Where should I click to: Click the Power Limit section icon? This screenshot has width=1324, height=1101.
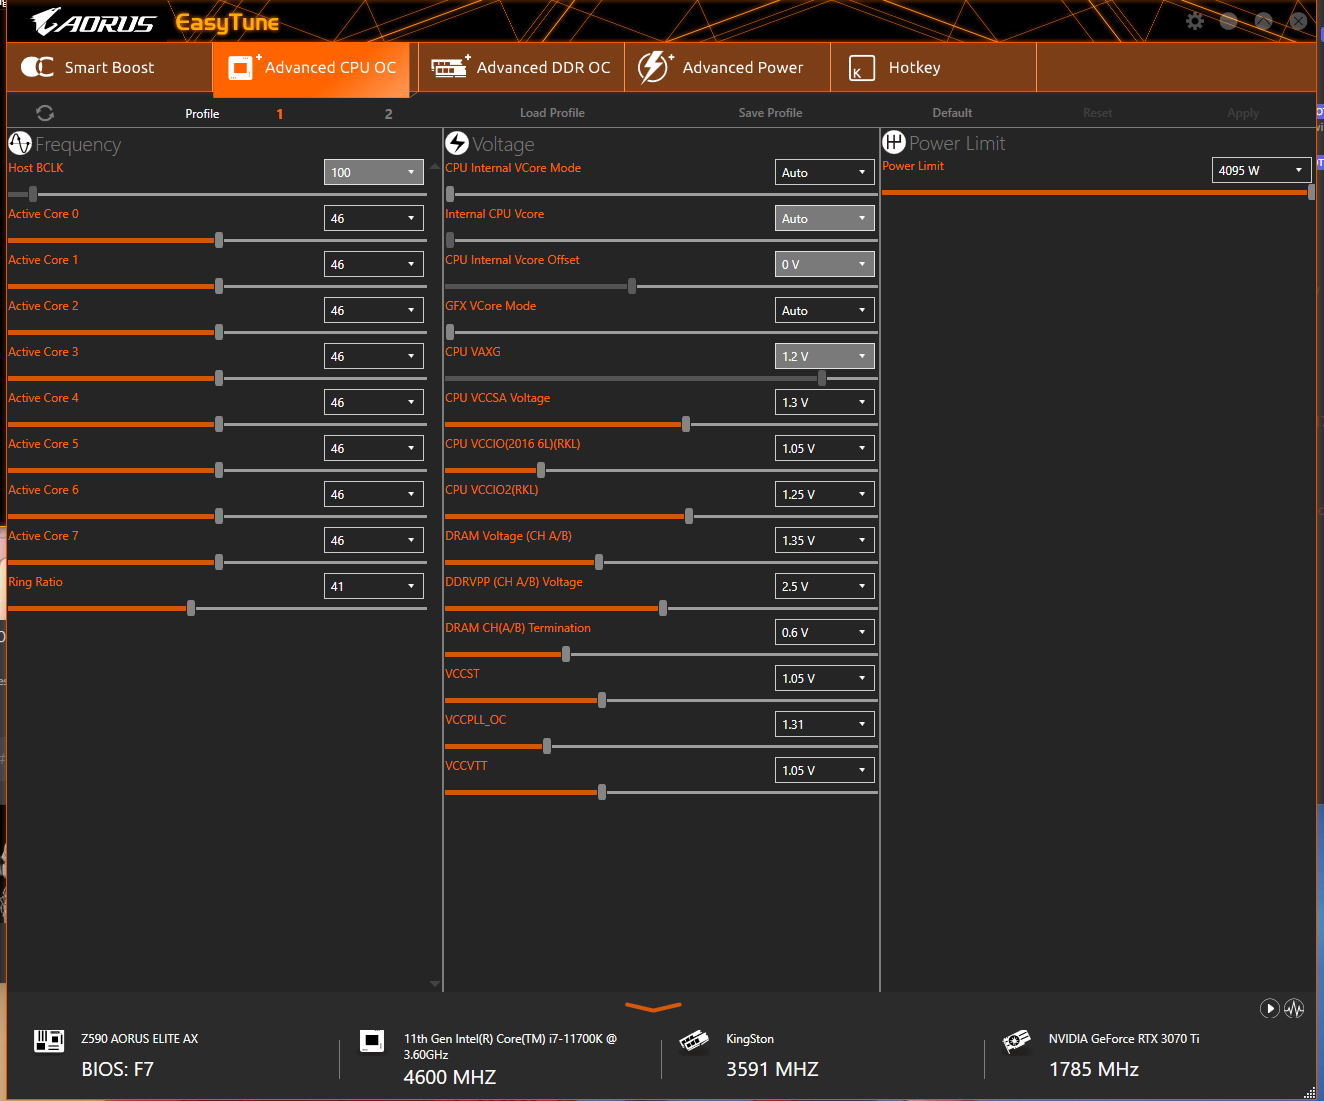[x=894, y=142]
